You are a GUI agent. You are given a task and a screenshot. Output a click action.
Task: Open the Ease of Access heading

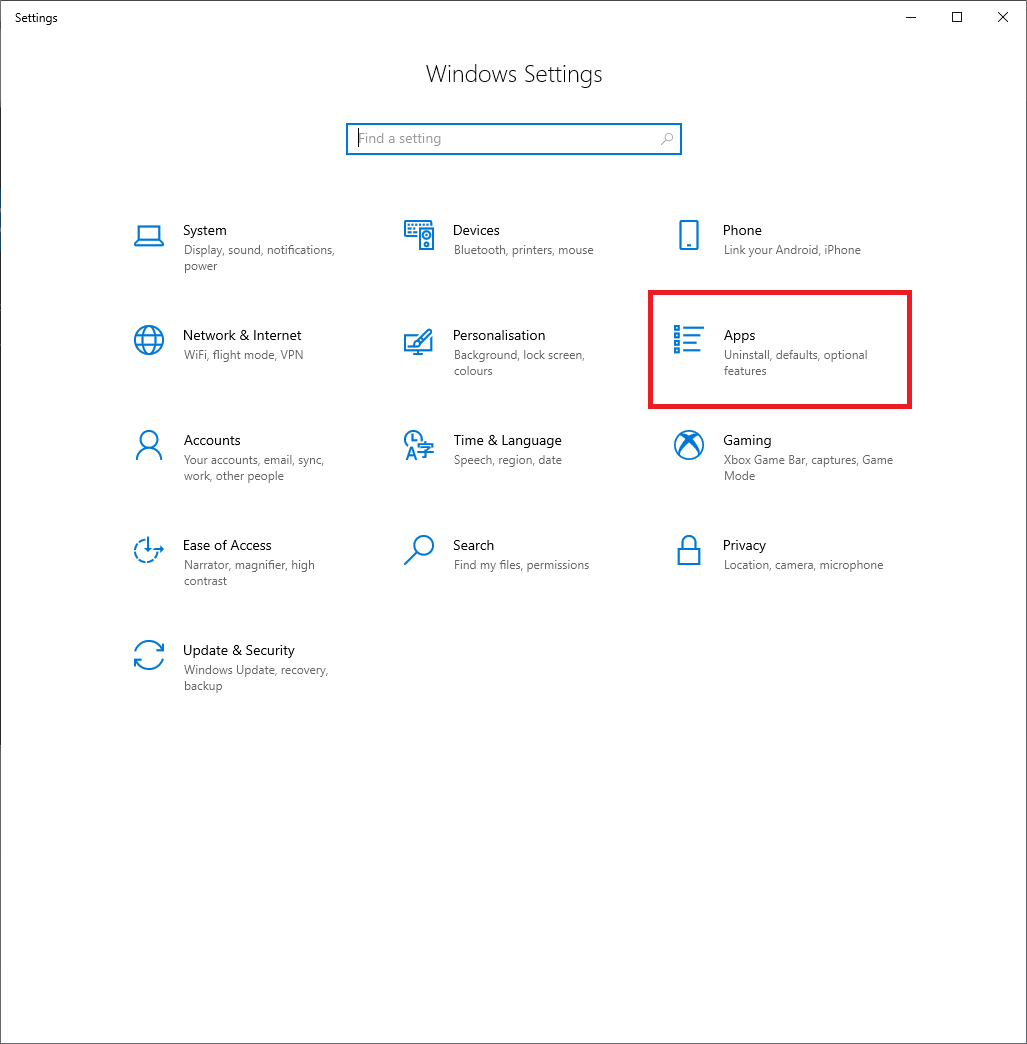[x=227, y=545]
